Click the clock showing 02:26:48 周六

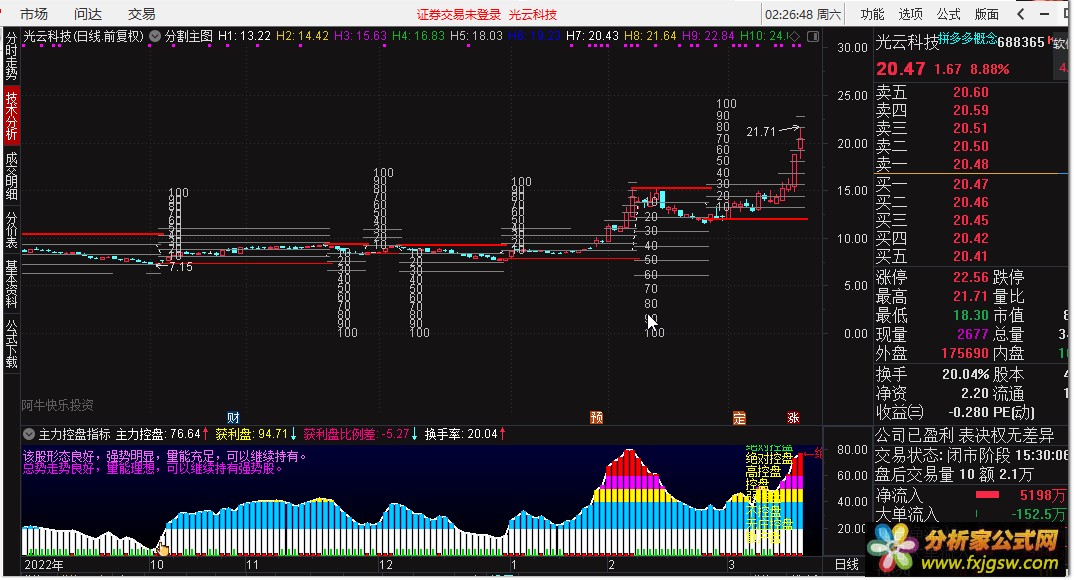point(804,14)
